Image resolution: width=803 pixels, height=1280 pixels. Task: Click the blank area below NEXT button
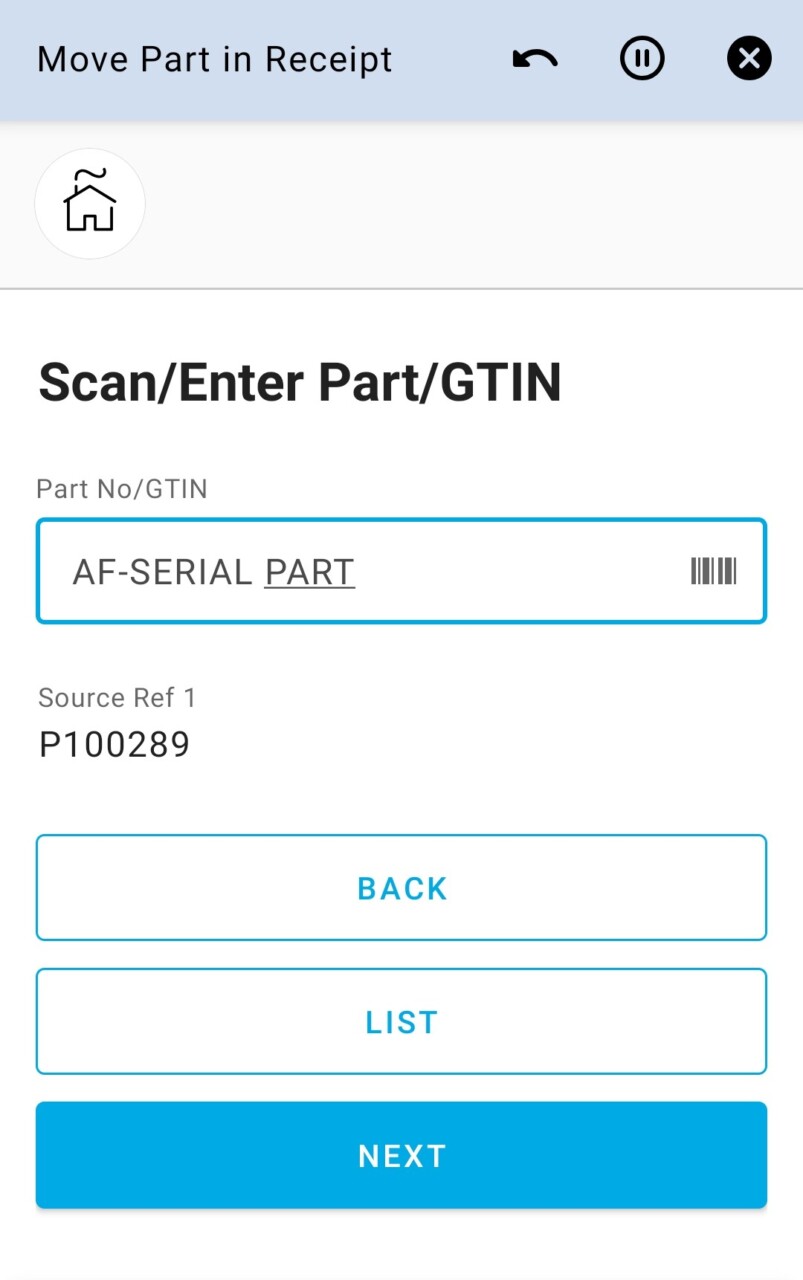tap(401, 1245)
